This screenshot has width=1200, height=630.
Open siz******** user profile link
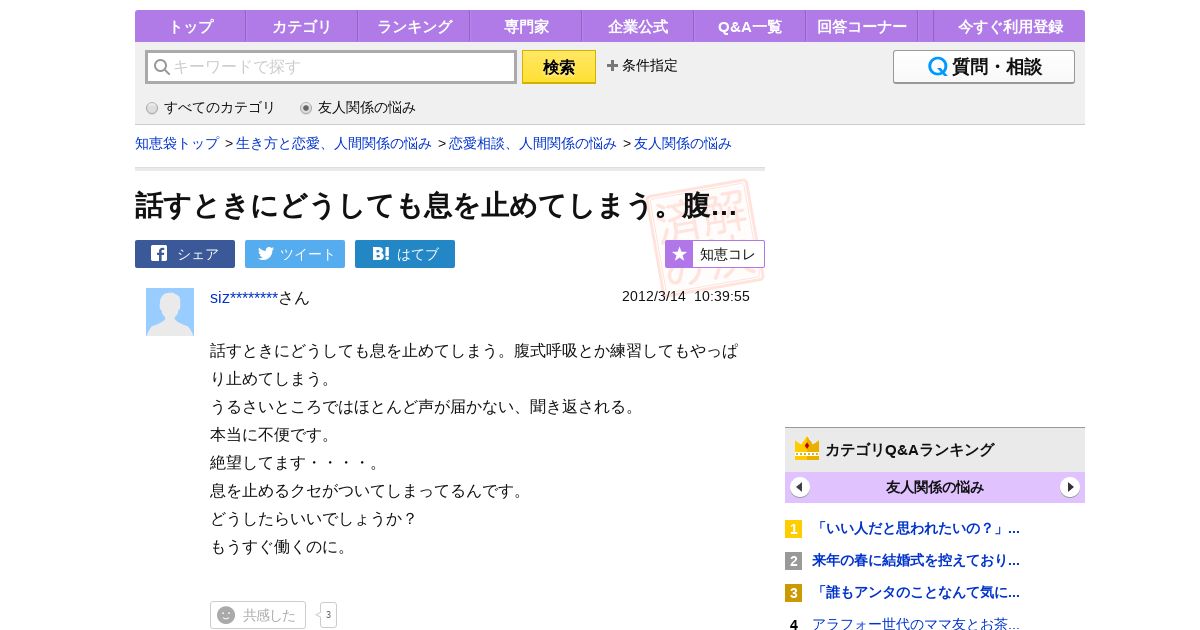pos(244,297)
